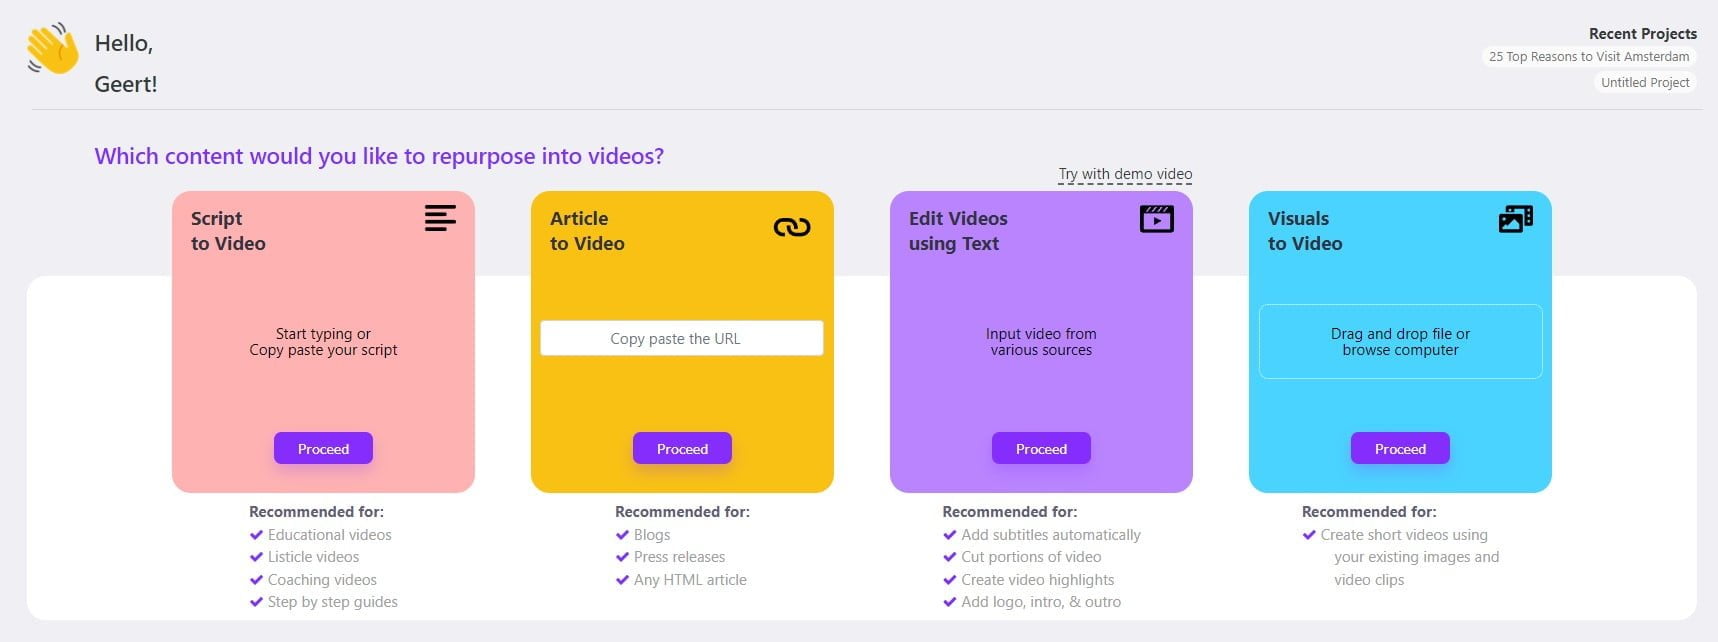Open Try with demo video link
The image size is (1718, 642).
[x=1125, y=174]
